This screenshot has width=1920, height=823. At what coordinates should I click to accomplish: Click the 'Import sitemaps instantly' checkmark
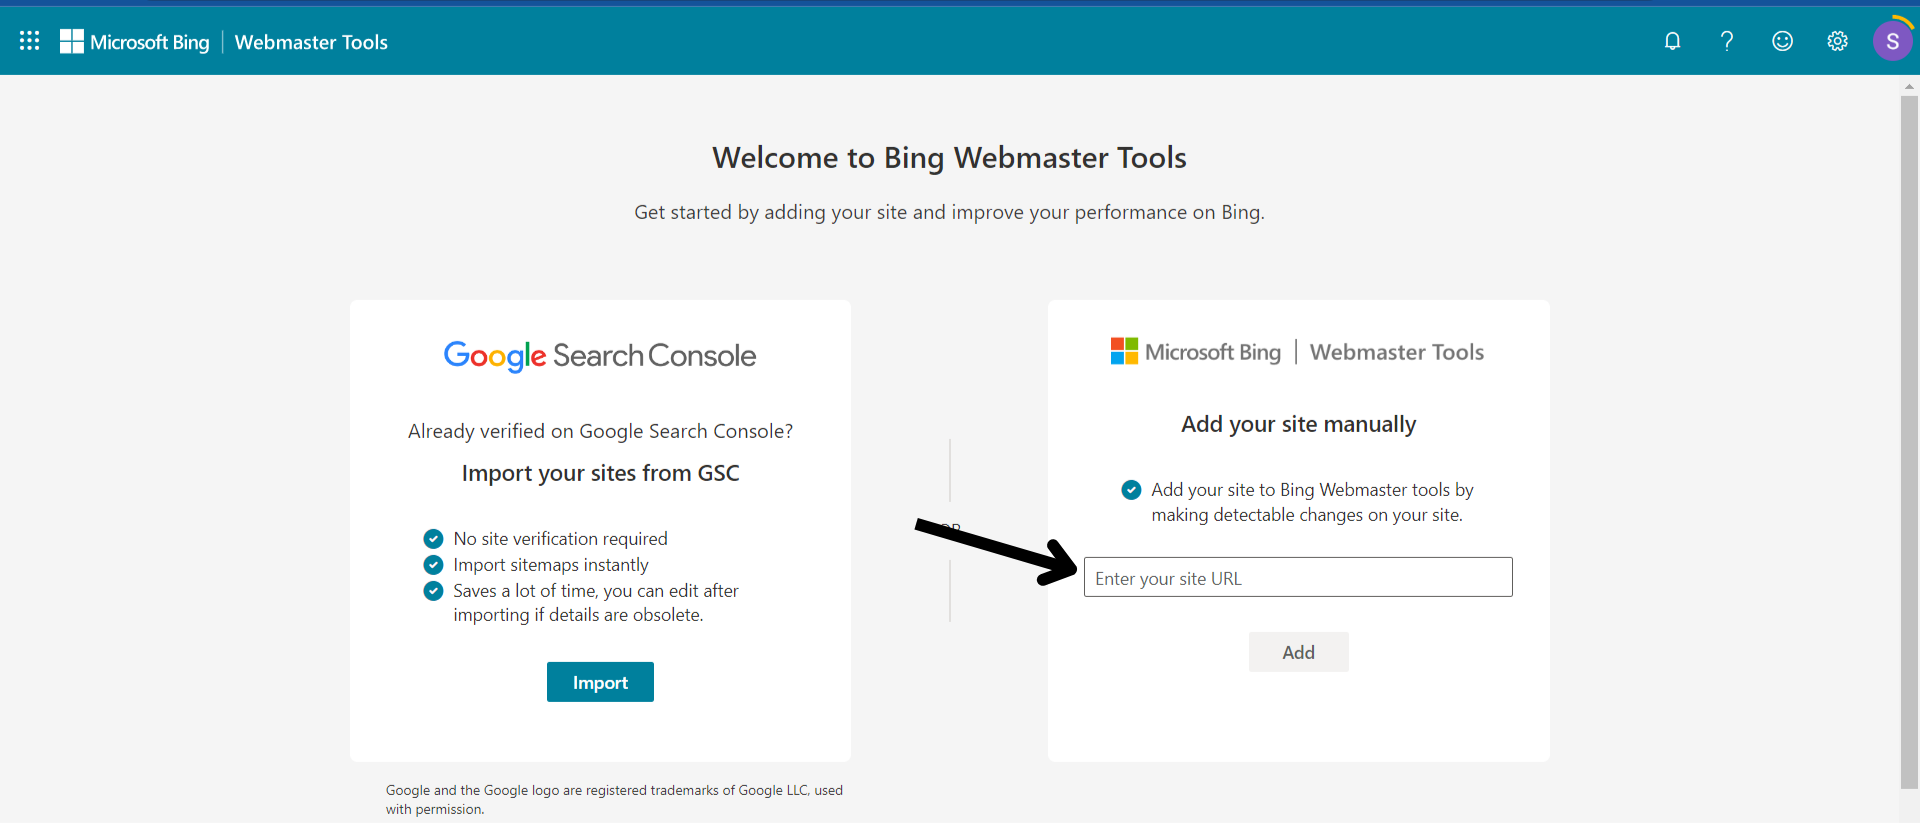click(433, 565)
